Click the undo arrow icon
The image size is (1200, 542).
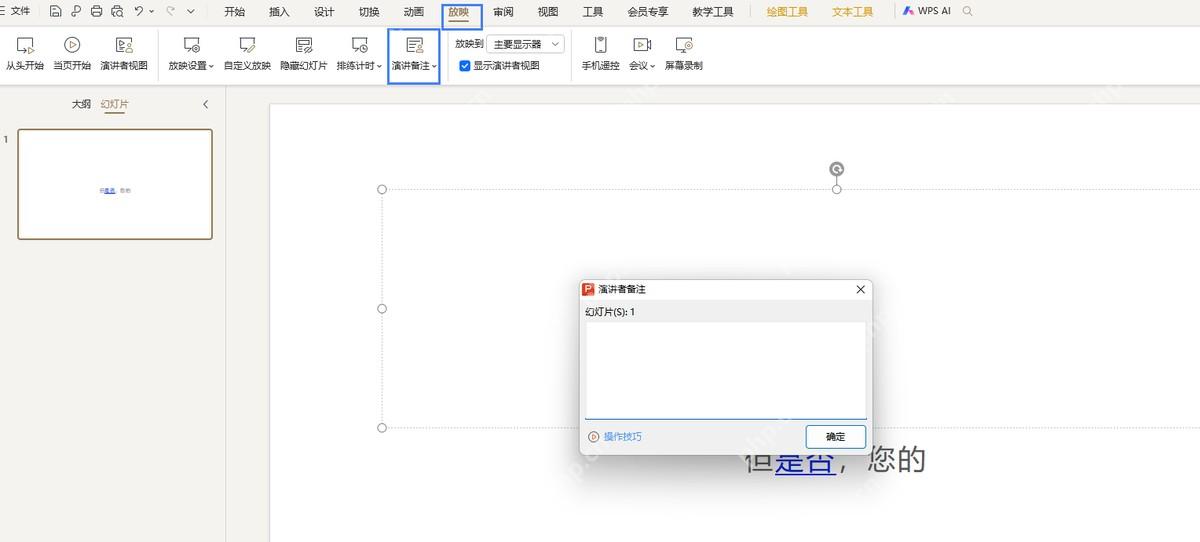point(139,12)
